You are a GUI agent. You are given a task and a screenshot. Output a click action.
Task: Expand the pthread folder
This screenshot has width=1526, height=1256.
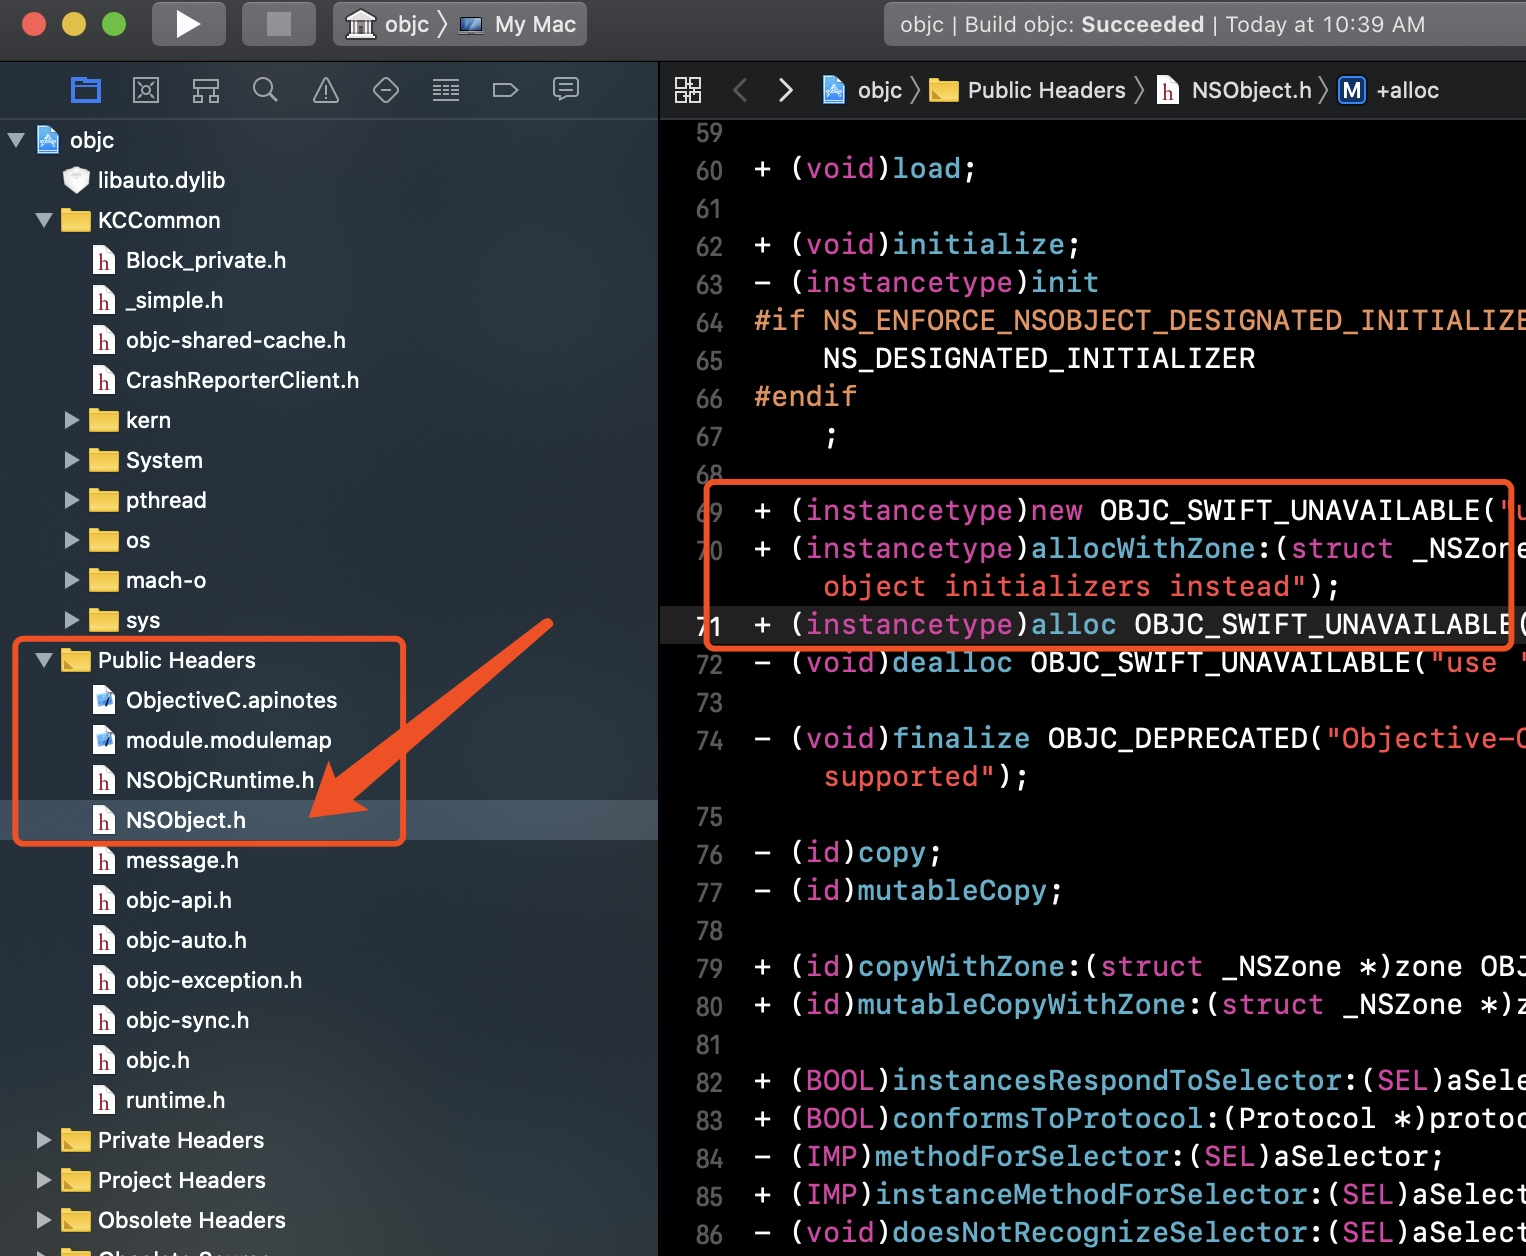coord(72,500)
